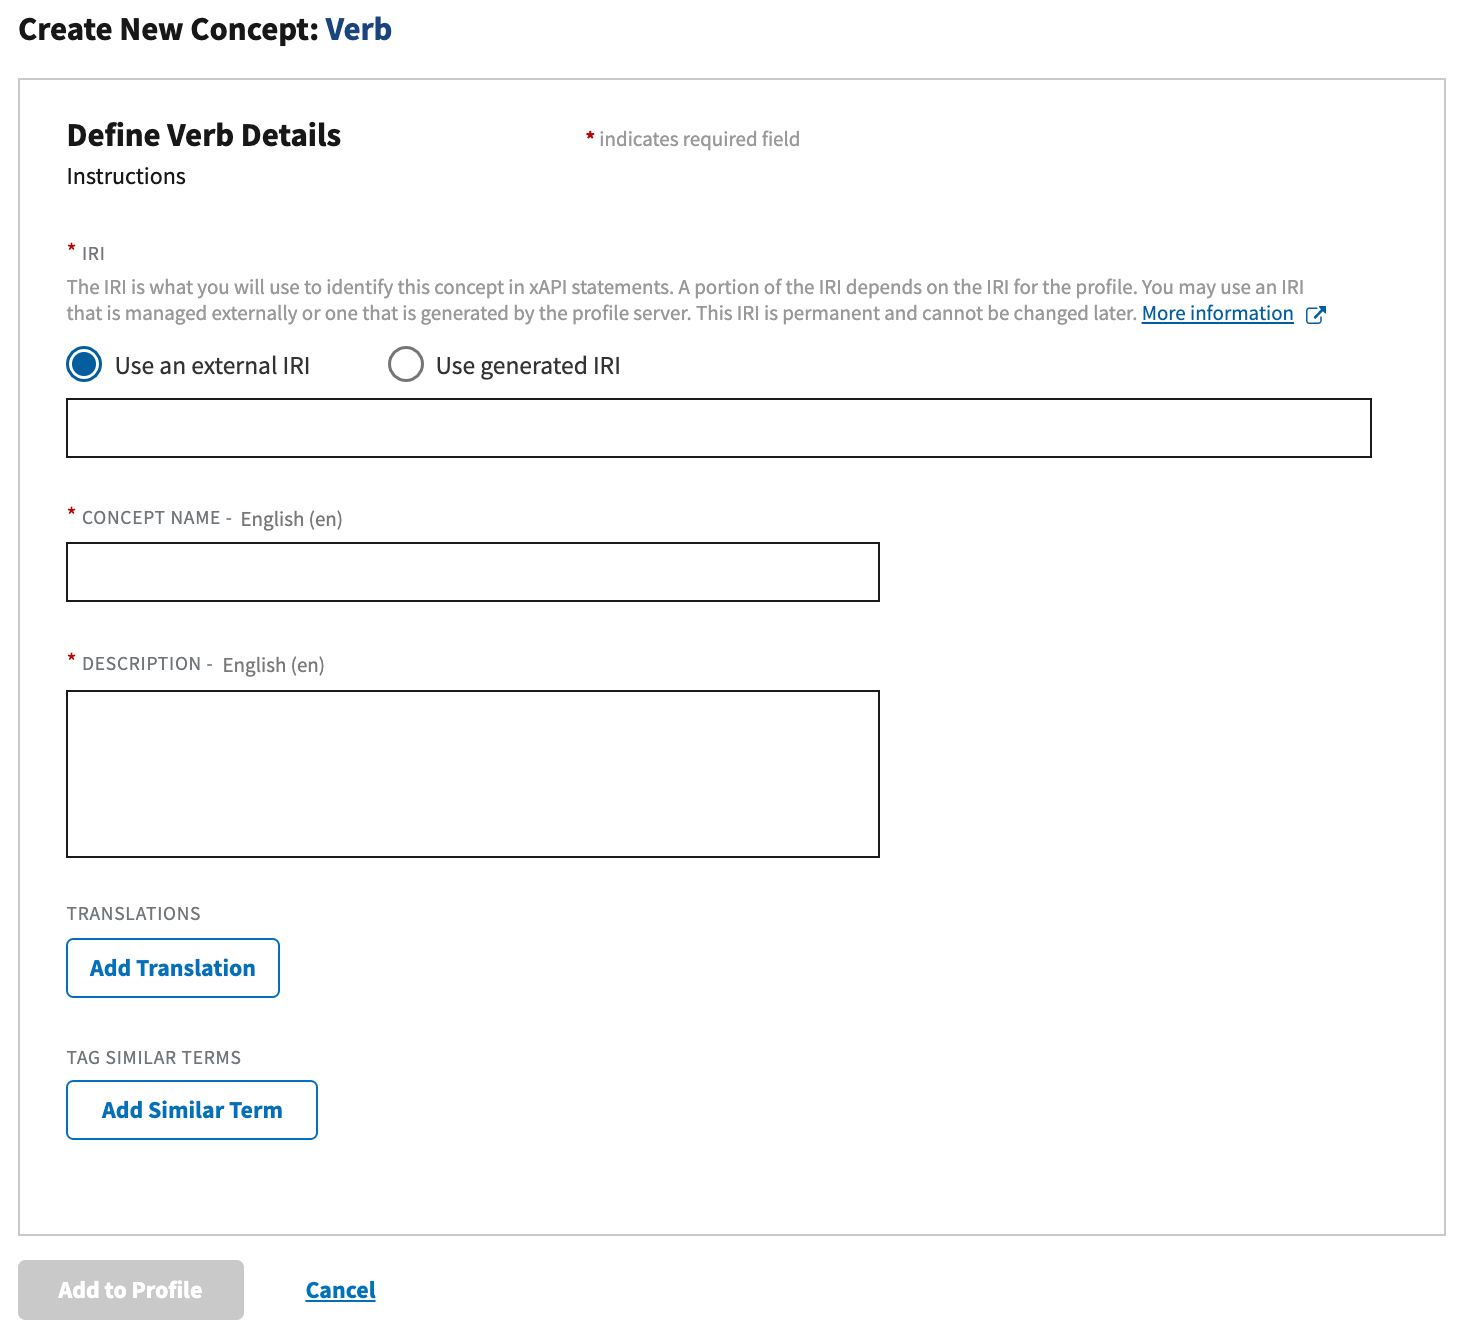1462x1334 pixels.
Task: Click the blue 'Verb' title text
Action: pos(358,30)
